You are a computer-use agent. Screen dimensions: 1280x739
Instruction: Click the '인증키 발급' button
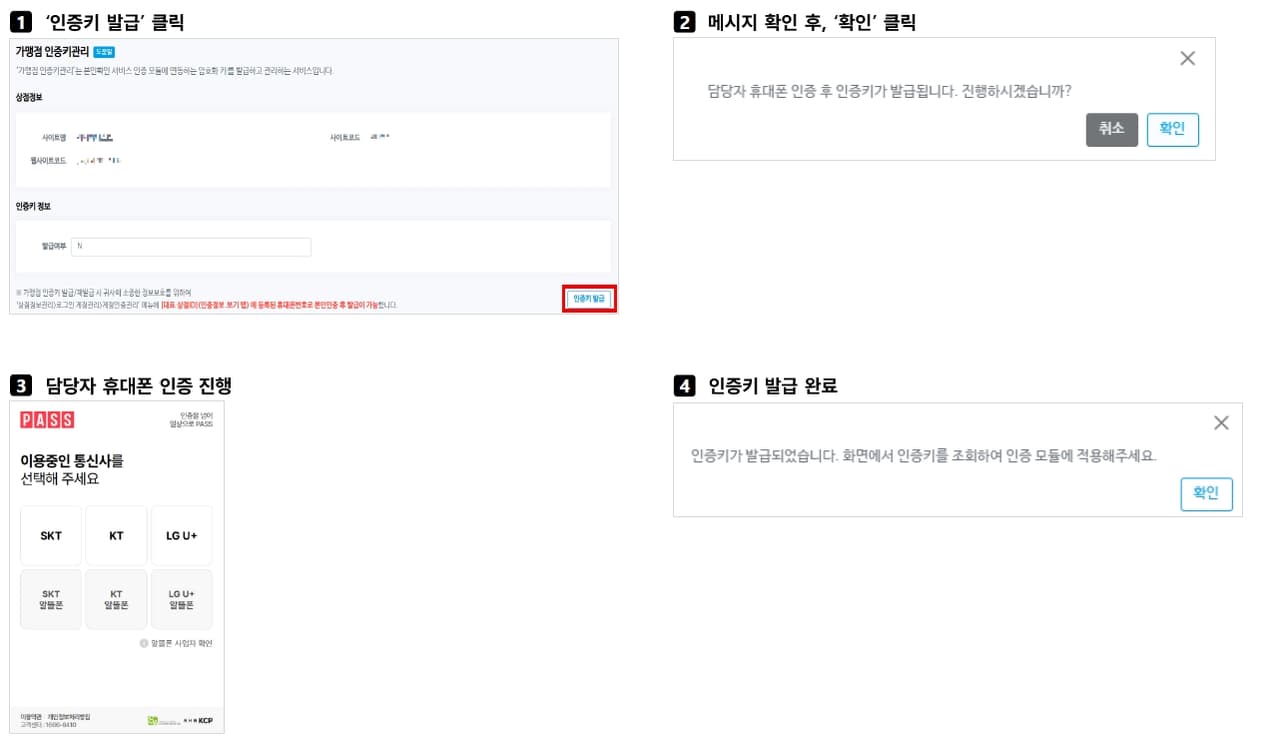pos(589,298)
